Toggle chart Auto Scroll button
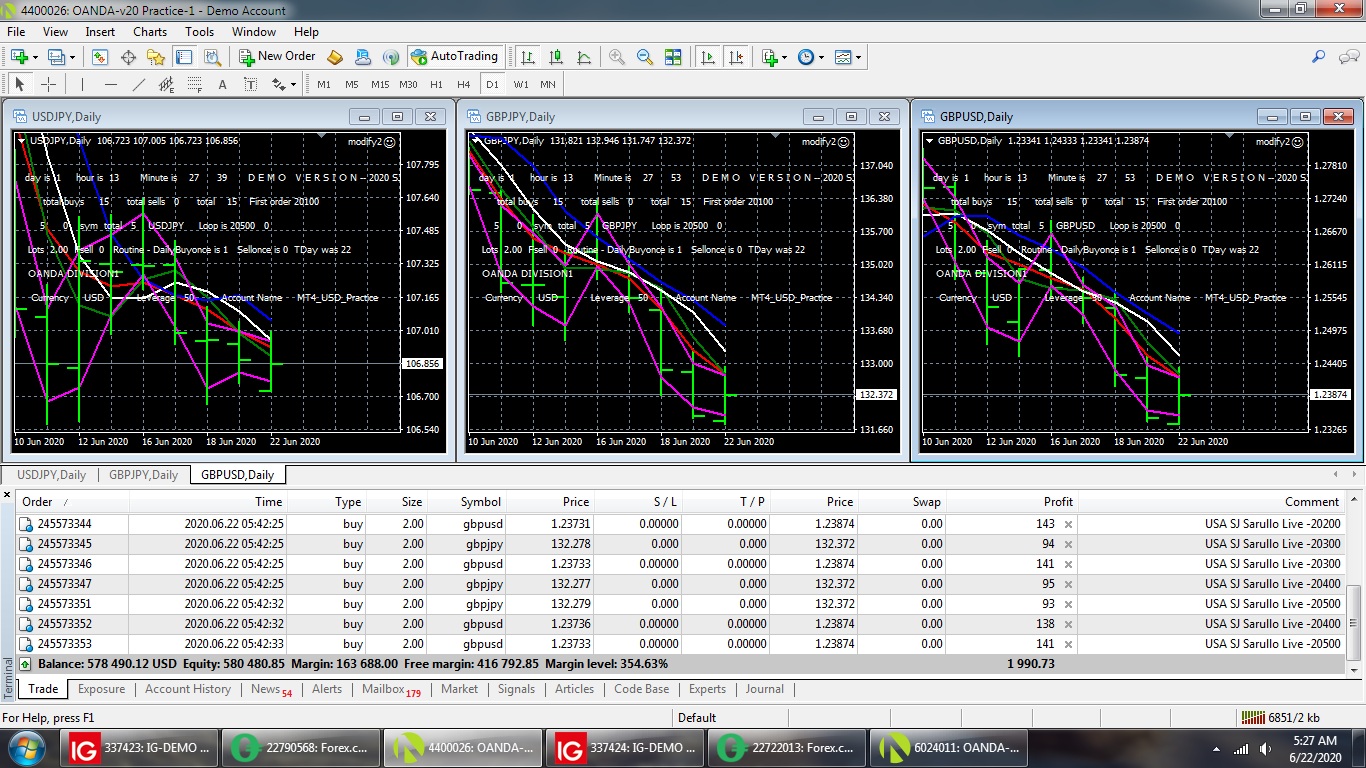The image size is (1366, 768). tap(708, 57)
